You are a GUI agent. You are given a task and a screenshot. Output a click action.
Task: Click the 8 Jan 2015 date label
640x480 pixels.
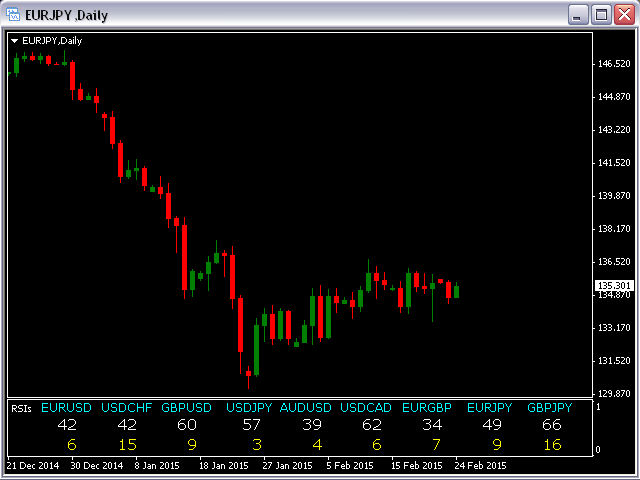[157, 466]
